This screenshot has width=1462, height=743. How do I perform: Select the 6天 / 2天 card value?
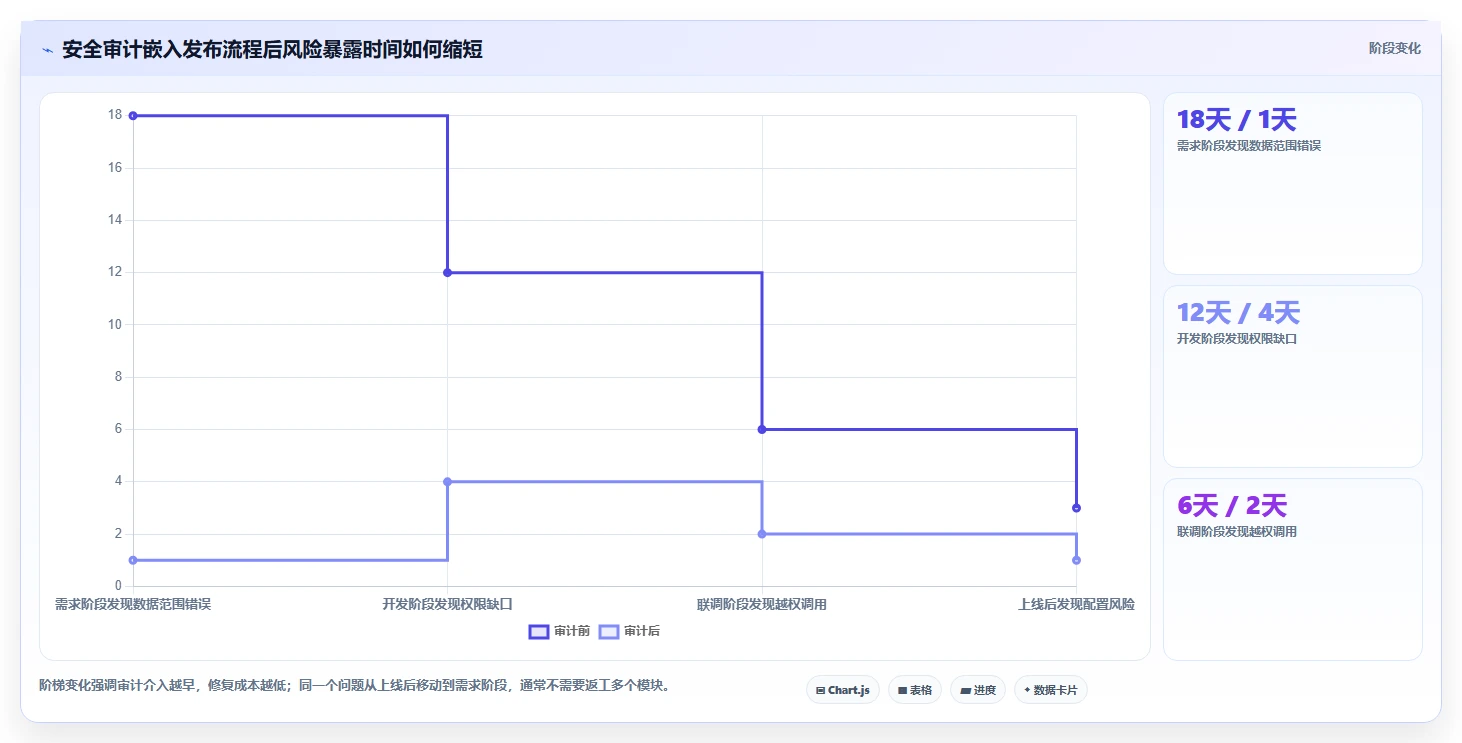(1232, 506)
